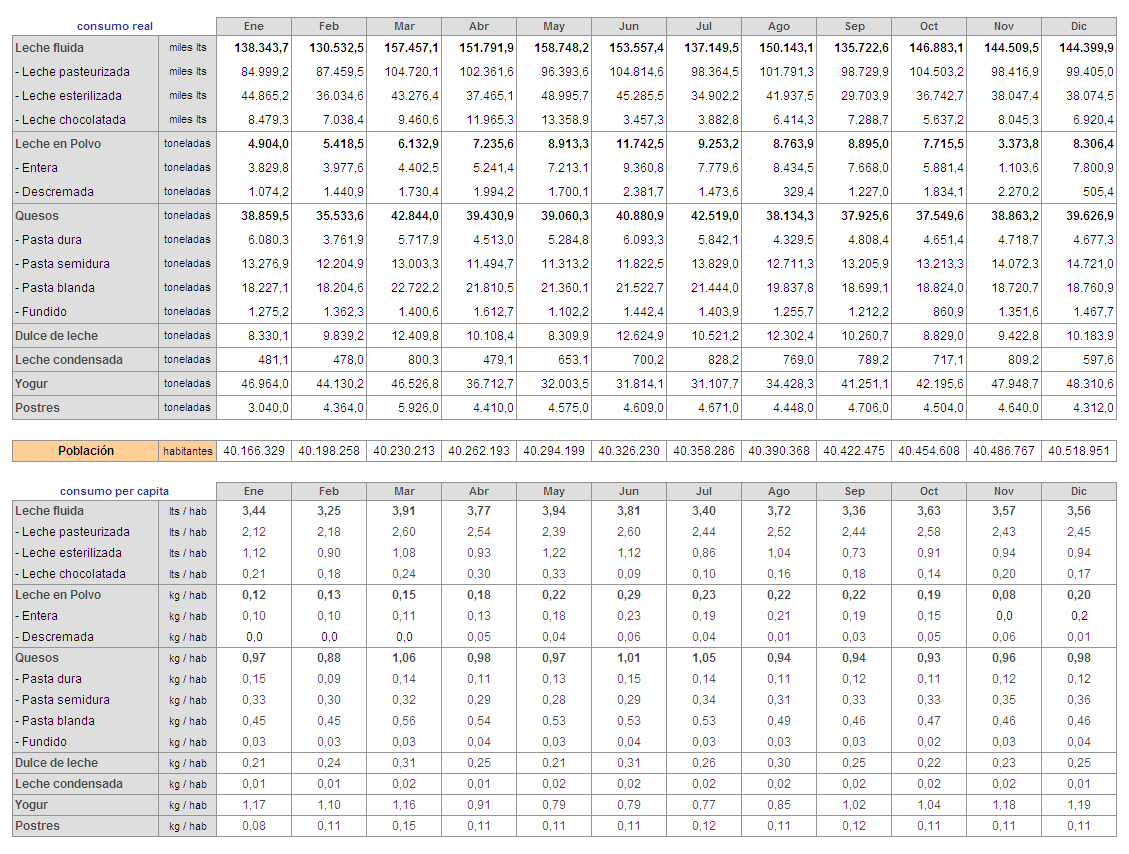Click 'lts / hab' unit for Leche esterilizada
This screenshot has width=1129, height=854.
coord(187,553)
